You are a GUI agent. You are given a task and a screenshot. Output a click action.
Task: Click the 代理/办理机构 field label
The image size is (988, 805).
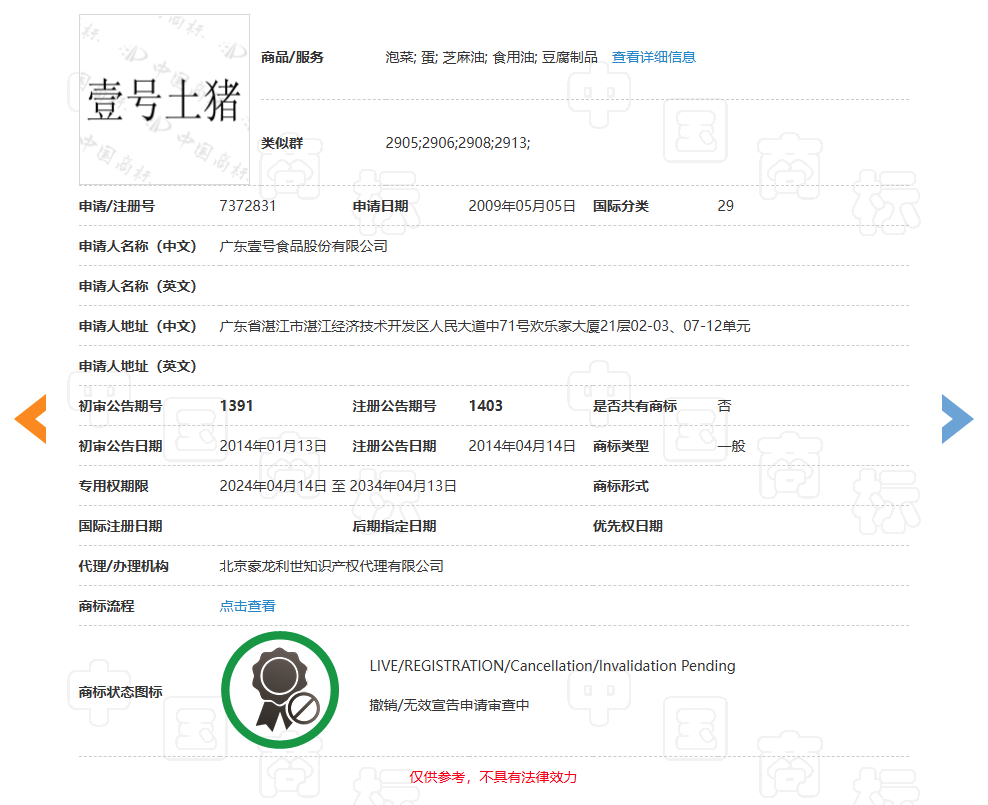[124, 566]
